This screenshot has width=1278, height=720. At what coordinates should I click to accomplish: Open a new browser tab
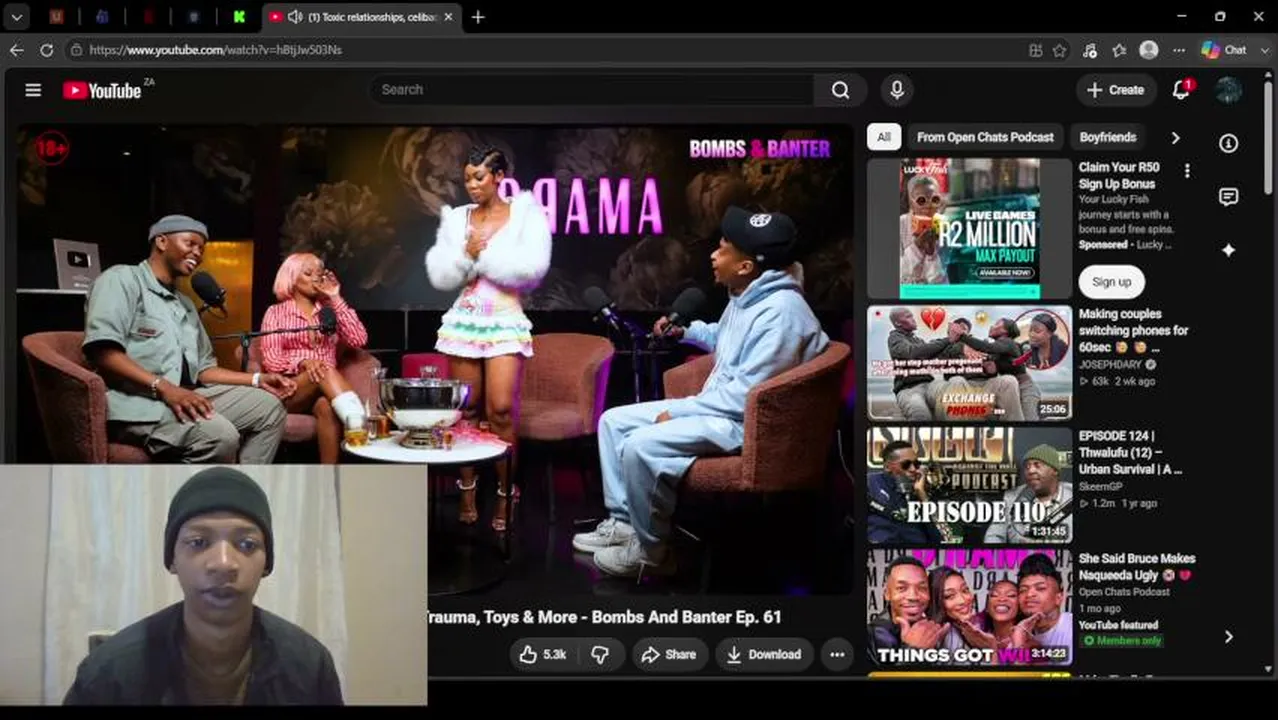[x=478, y=17]
